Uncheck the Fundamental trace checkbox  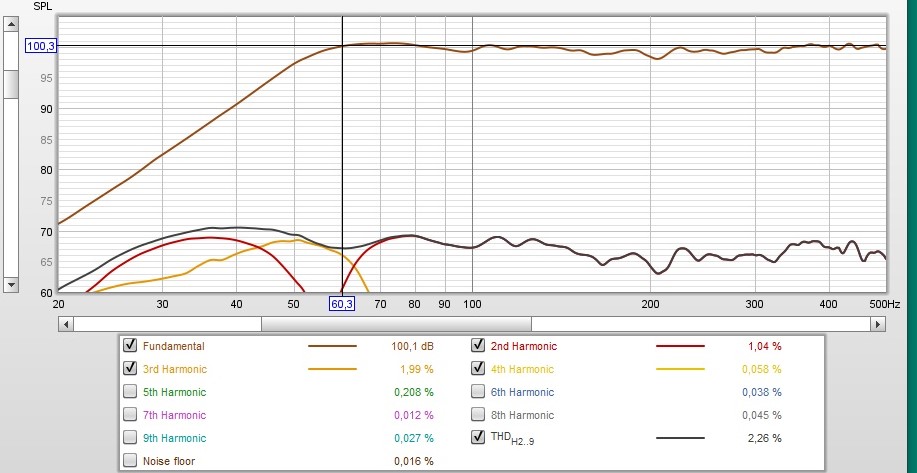(x=130, y=346)
